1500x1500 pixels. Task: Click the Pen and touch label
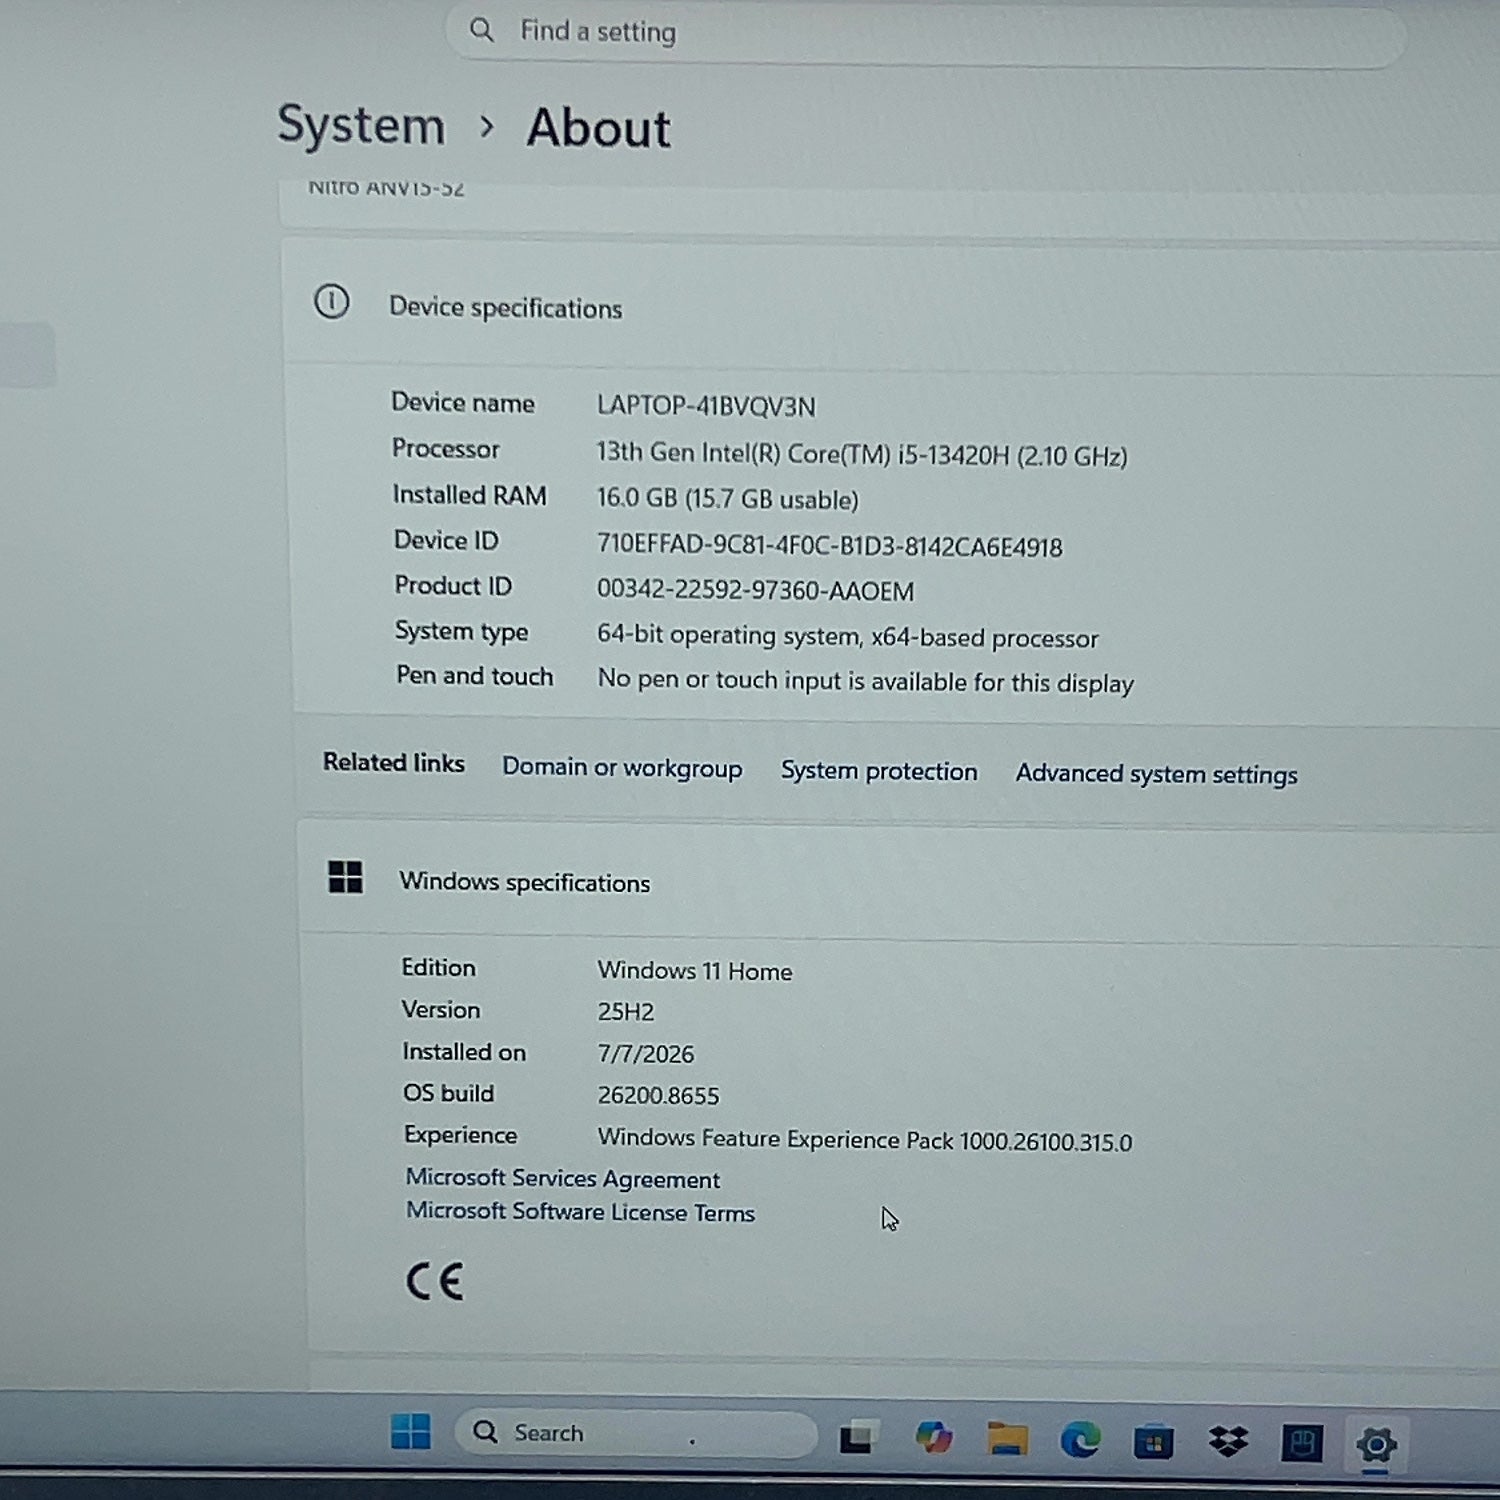coord(475,676)
